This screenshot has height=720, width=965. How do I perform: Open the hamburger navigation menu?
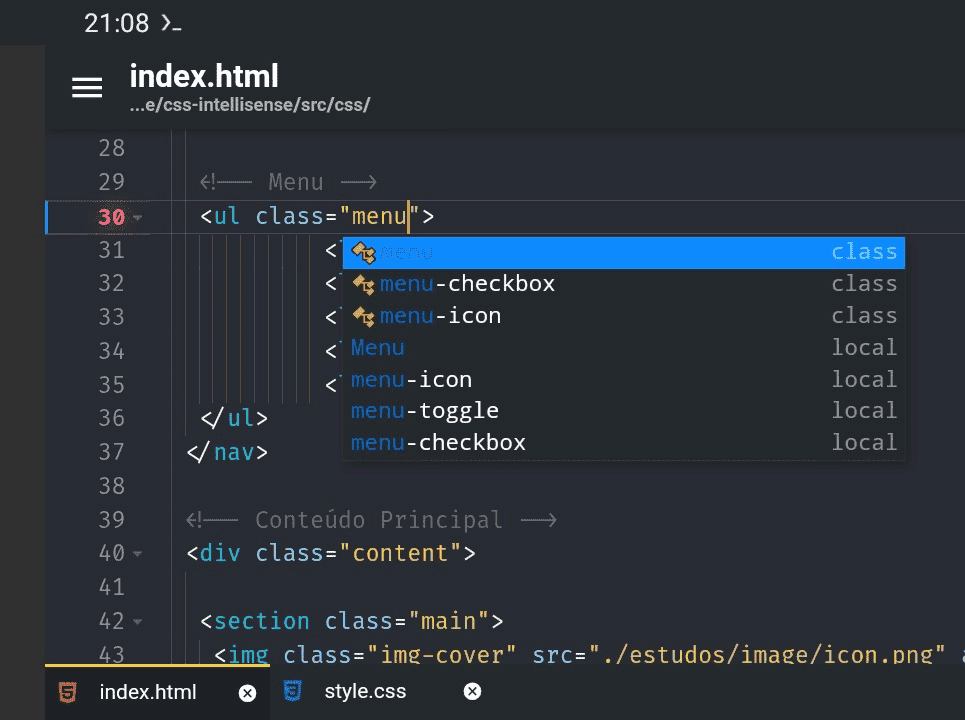87,88
